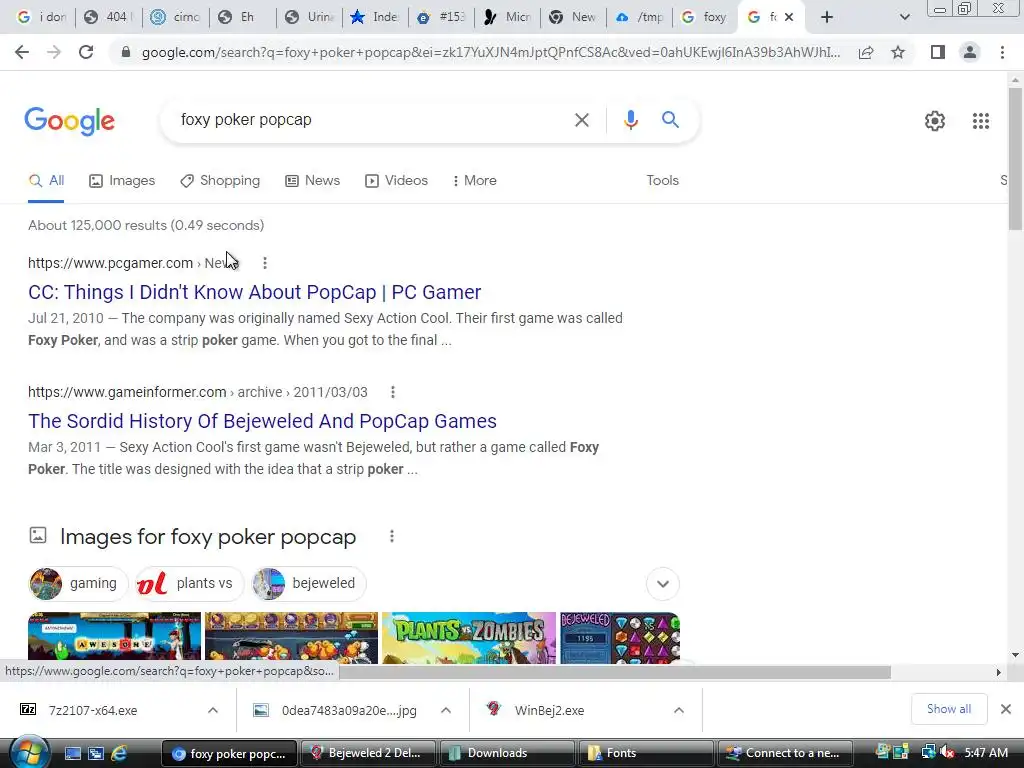Screen dimensions: 1024x768
Task: Open options for the gameinformer.com result
Action: (x=392, y=392)
